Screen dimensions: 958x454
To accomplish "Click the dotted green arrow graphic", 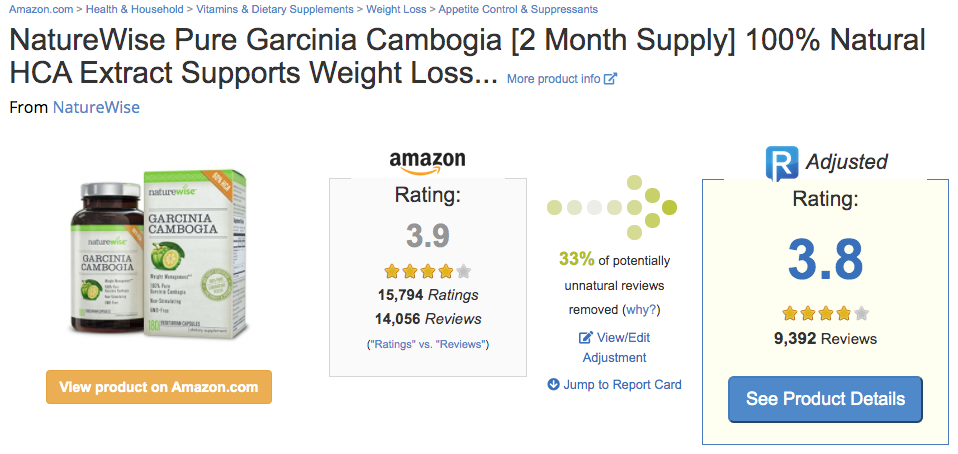I will (612, 207).
